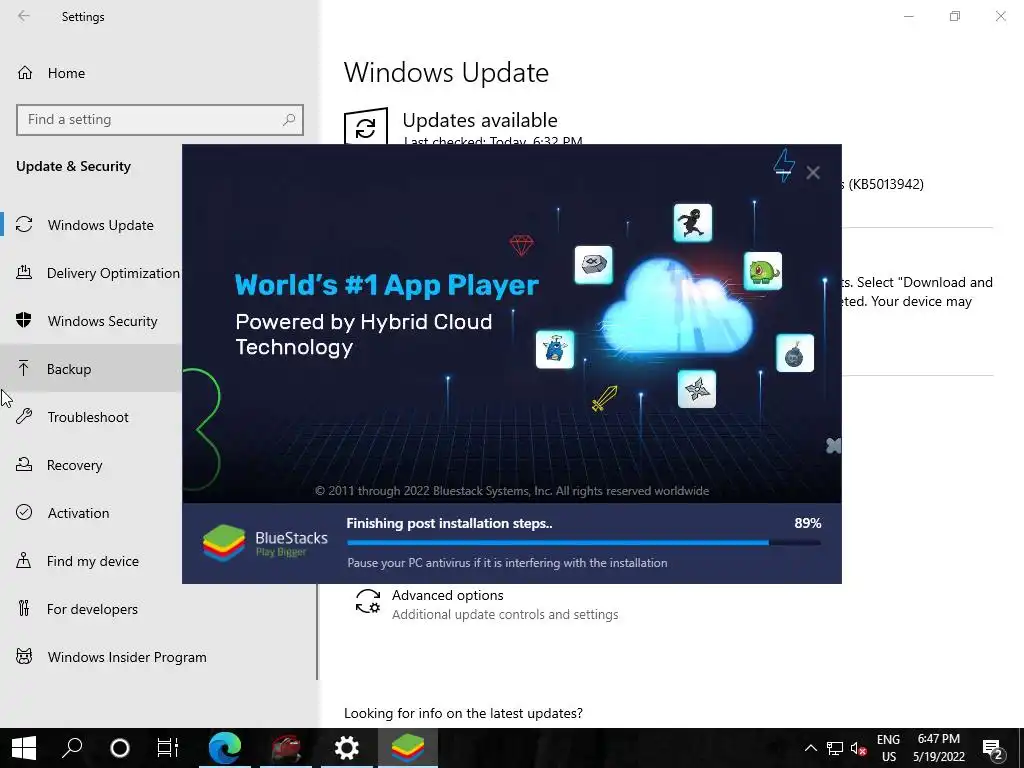
Task: Click the shuriken game tile
Action: 697,389
